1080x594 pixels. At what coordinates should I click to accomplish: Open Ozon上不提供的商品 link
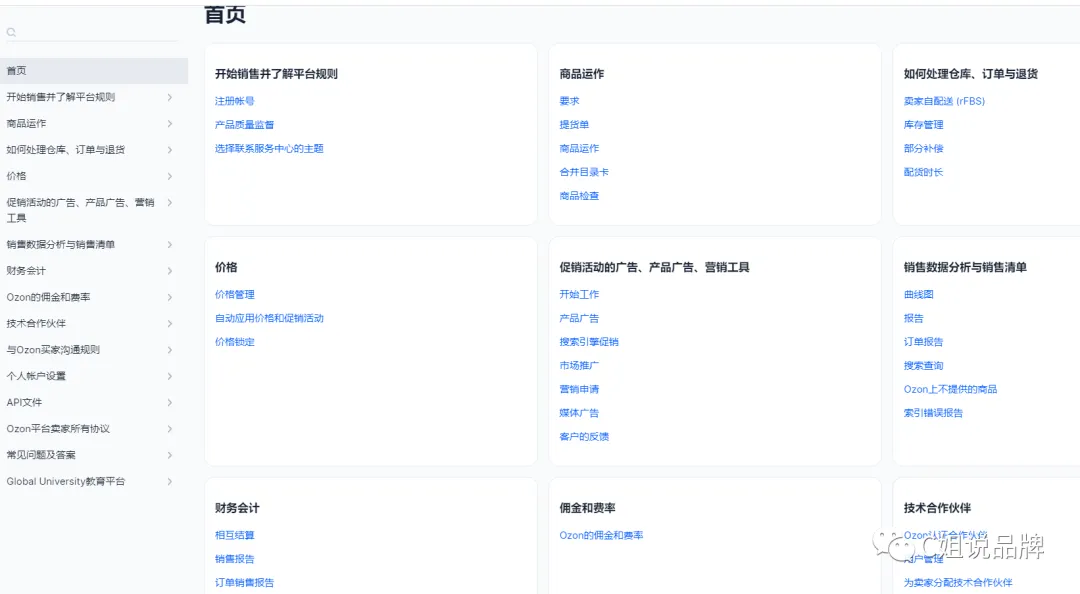pos(951,389)
